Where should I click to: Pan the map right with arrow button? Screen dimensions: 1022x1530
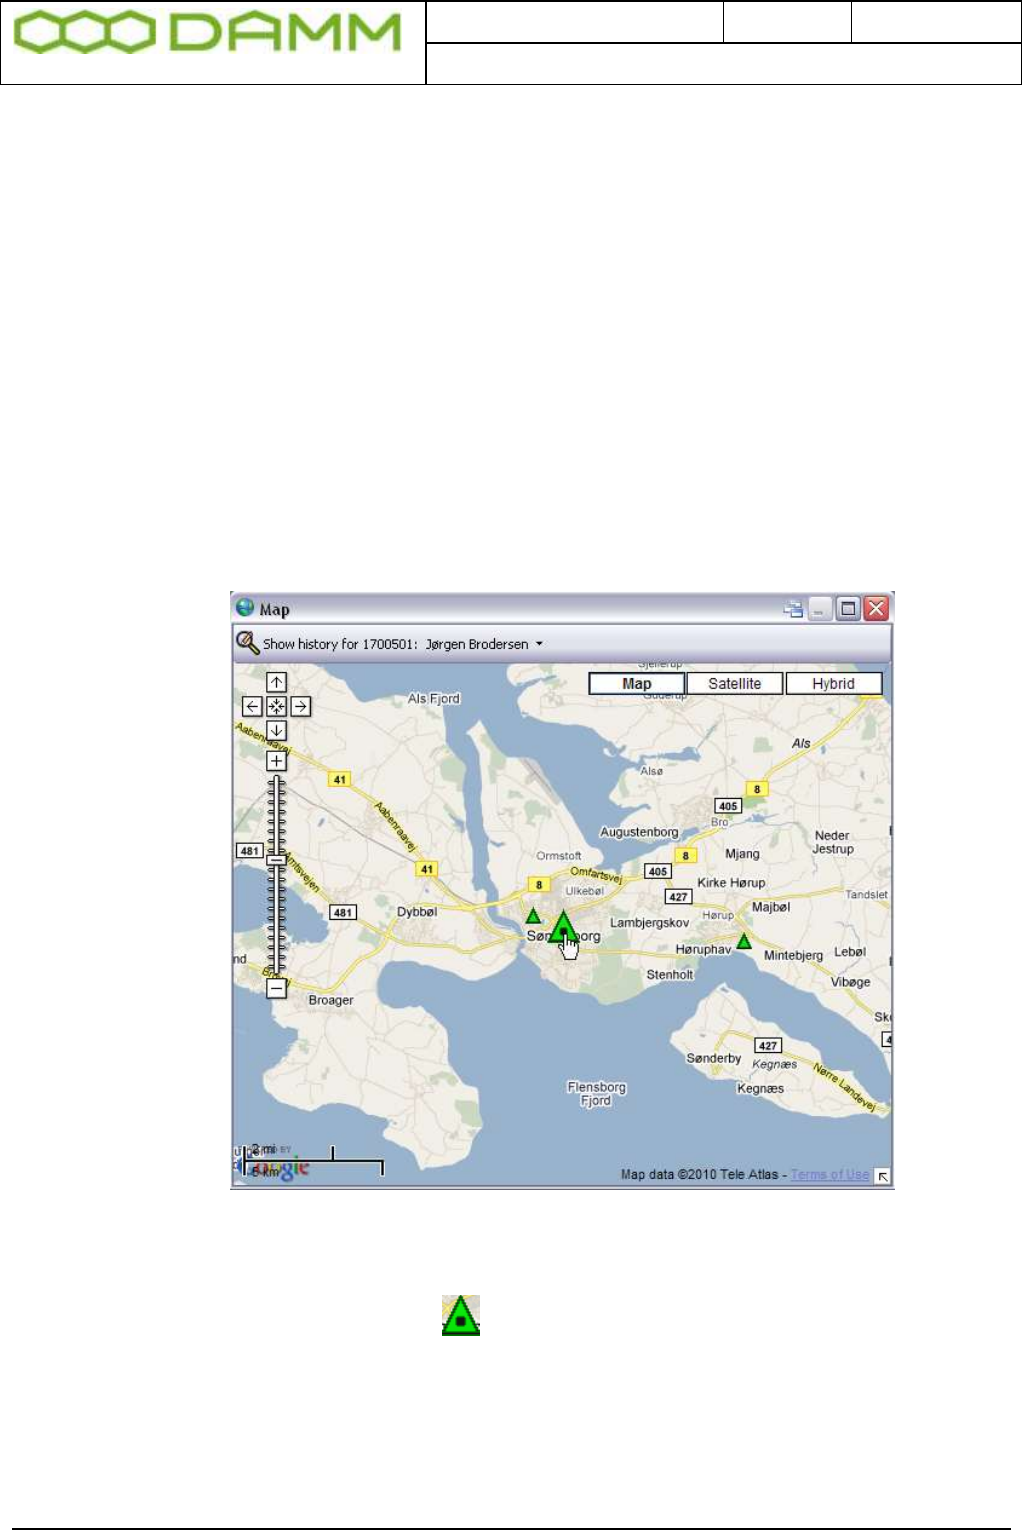click(300, 706)
